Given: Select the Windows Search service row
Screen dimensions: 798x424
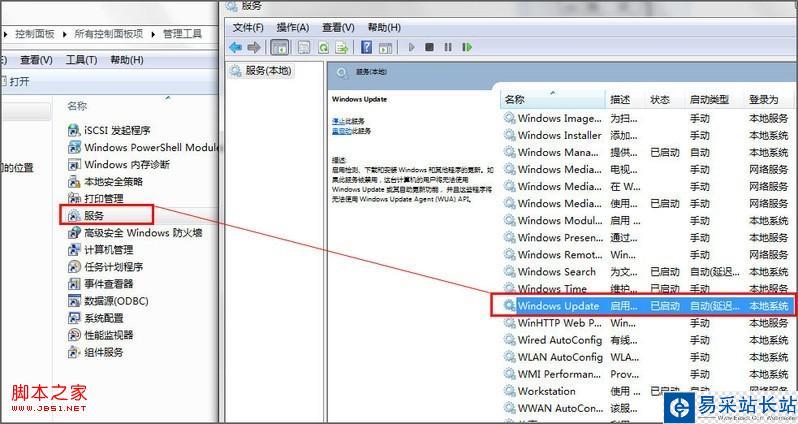Looking at the screenshot, I should click(x=647, y=272).
